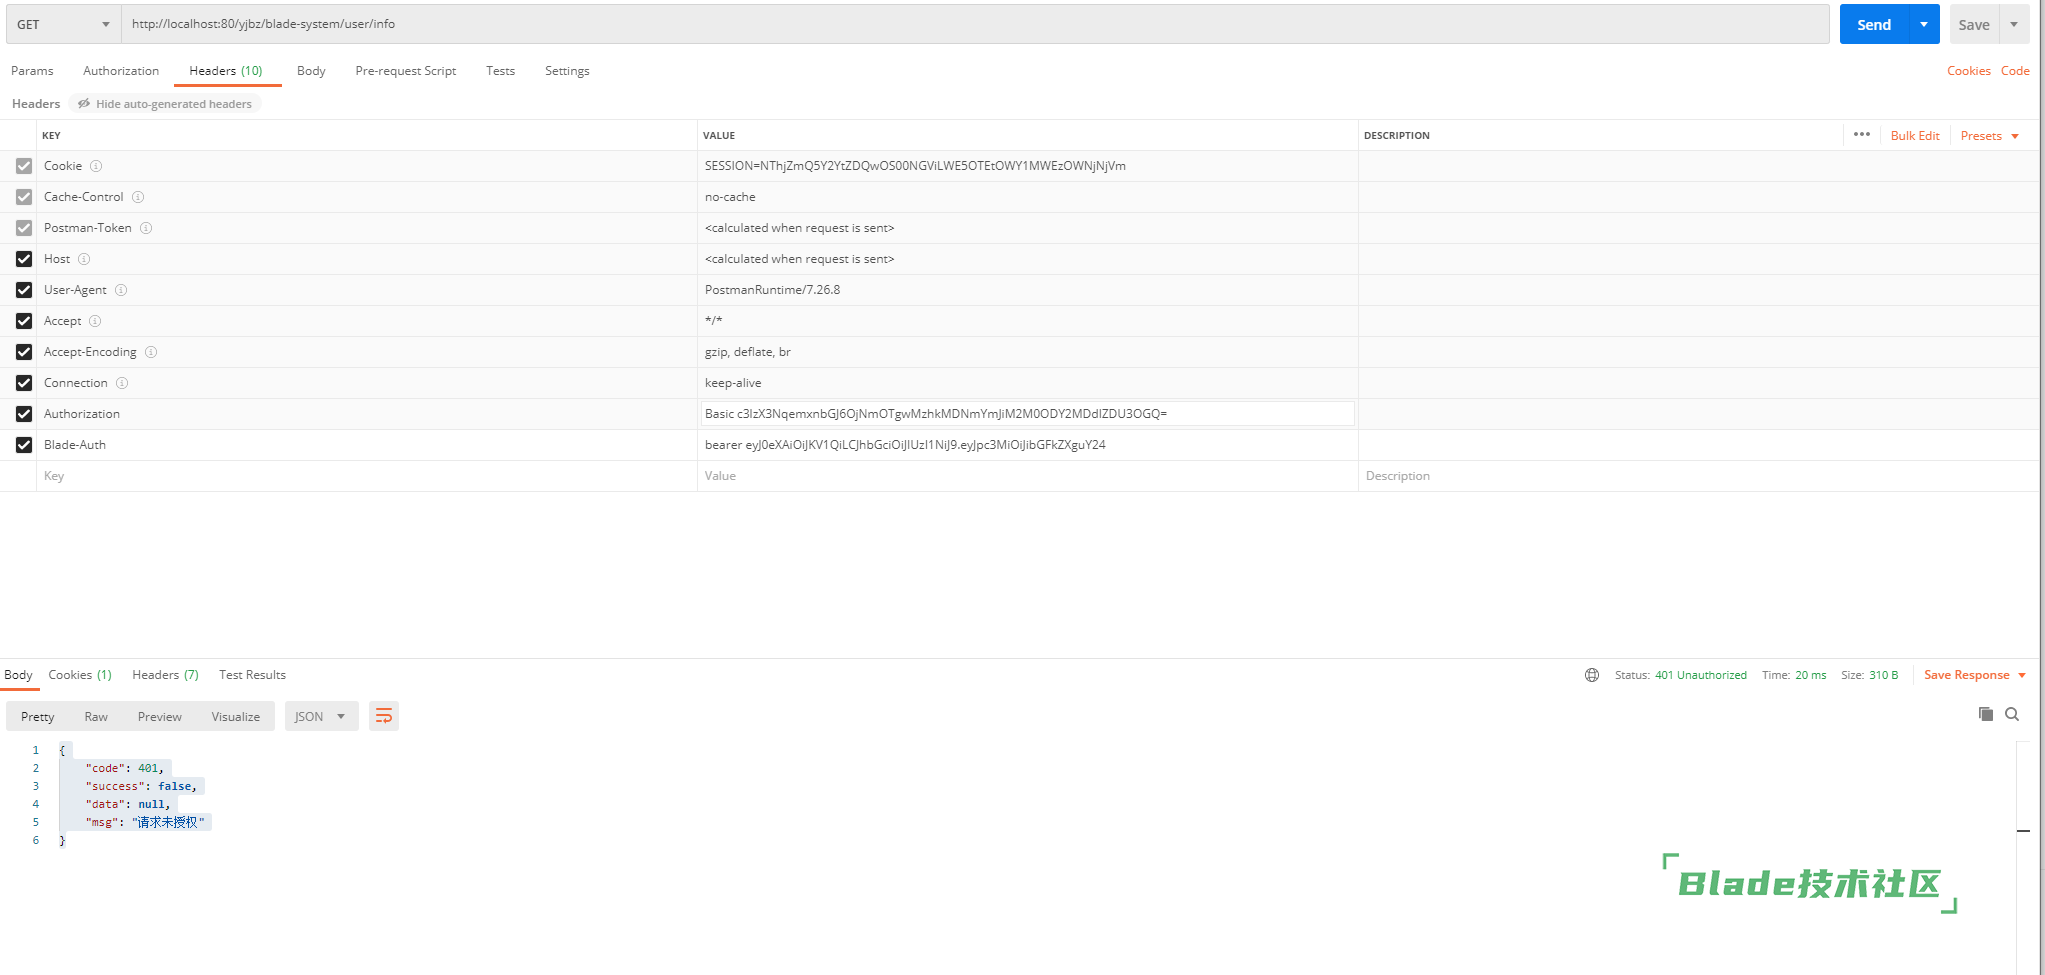Viewport: 2045px width, 975px height.
Task: Open the Presets dropdown
Action: 1989,136
